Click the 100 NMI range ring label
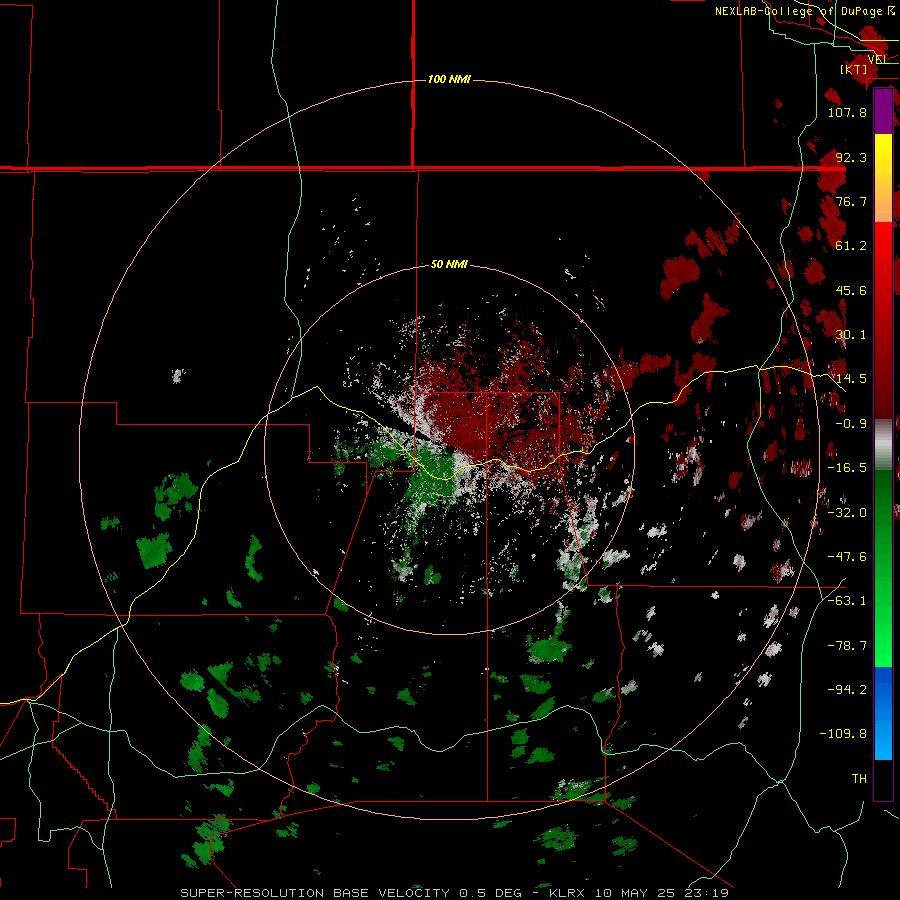Viewport: 900px width, 900px height. (x=449, y=79)
